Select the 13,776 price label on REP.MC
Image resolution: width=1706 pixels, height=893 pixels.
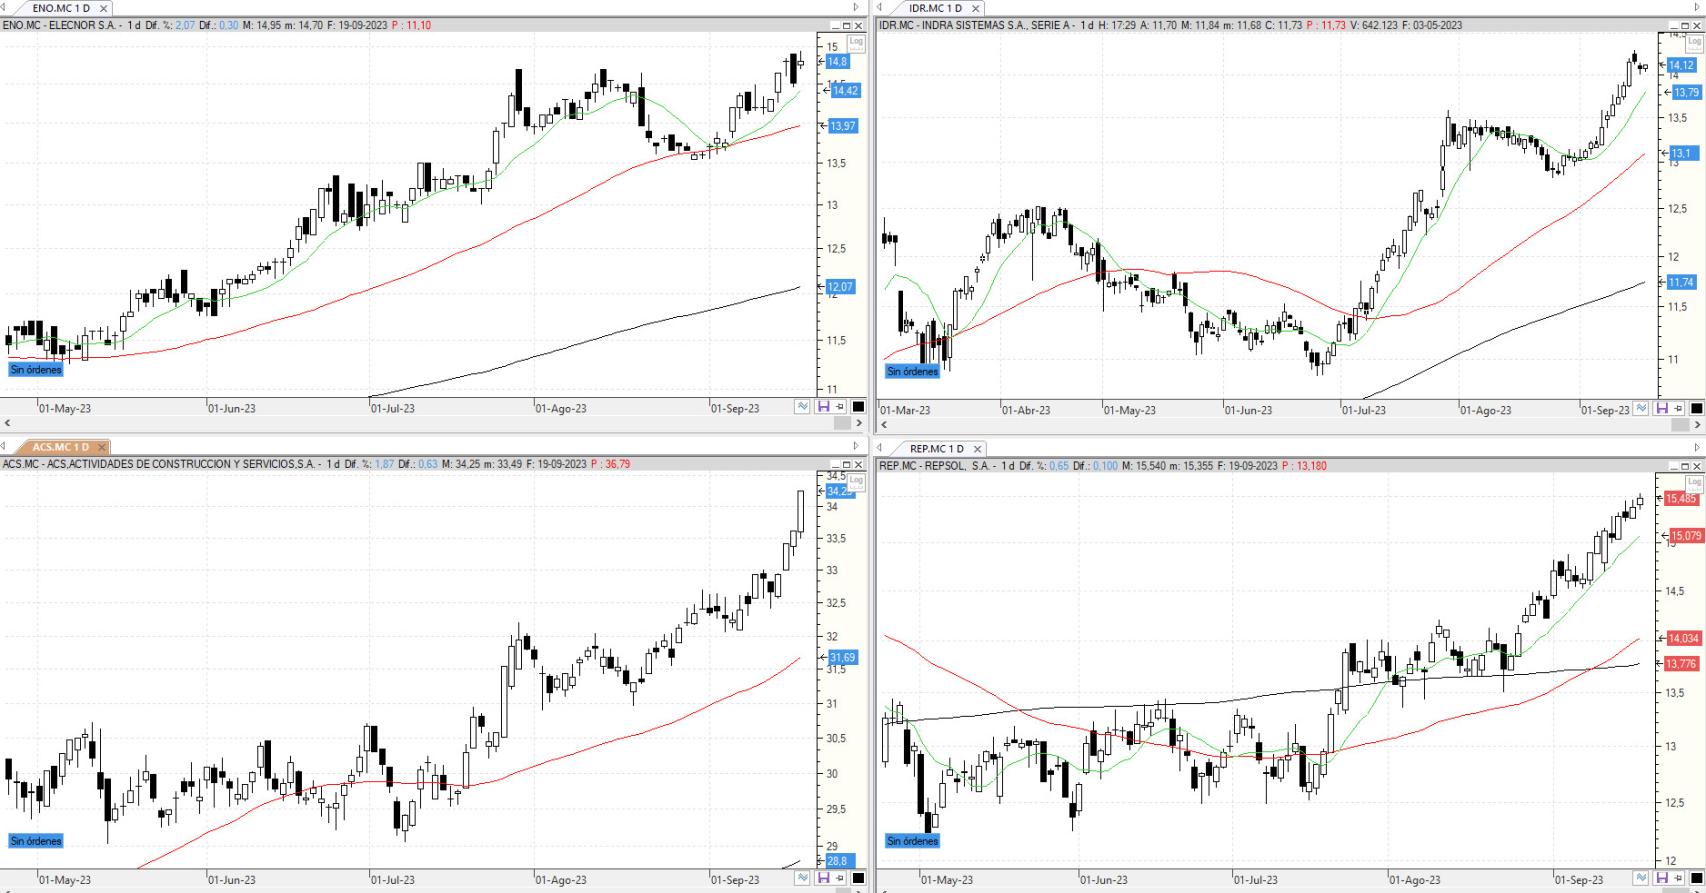(1682, 664)
